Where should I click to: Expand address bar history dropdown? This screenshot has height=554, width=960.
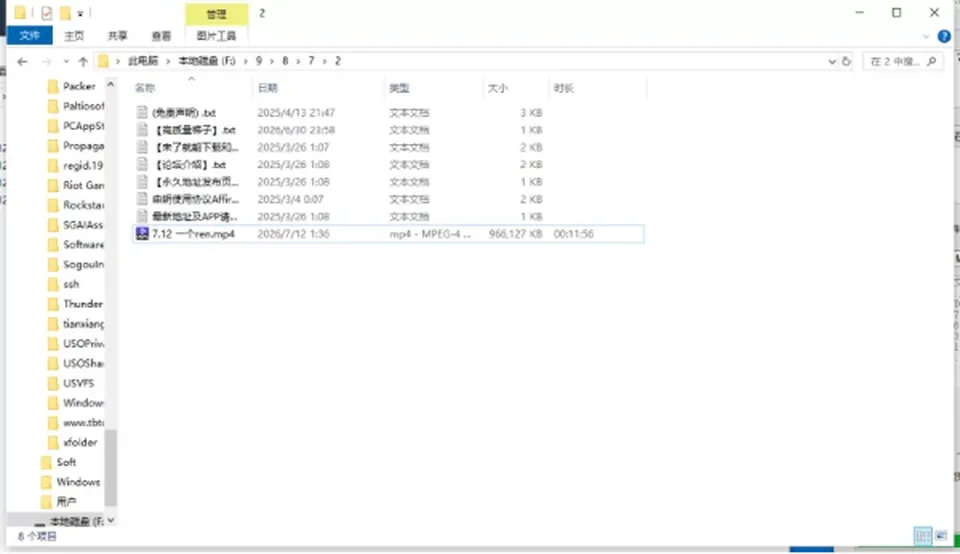click(832, 61)
